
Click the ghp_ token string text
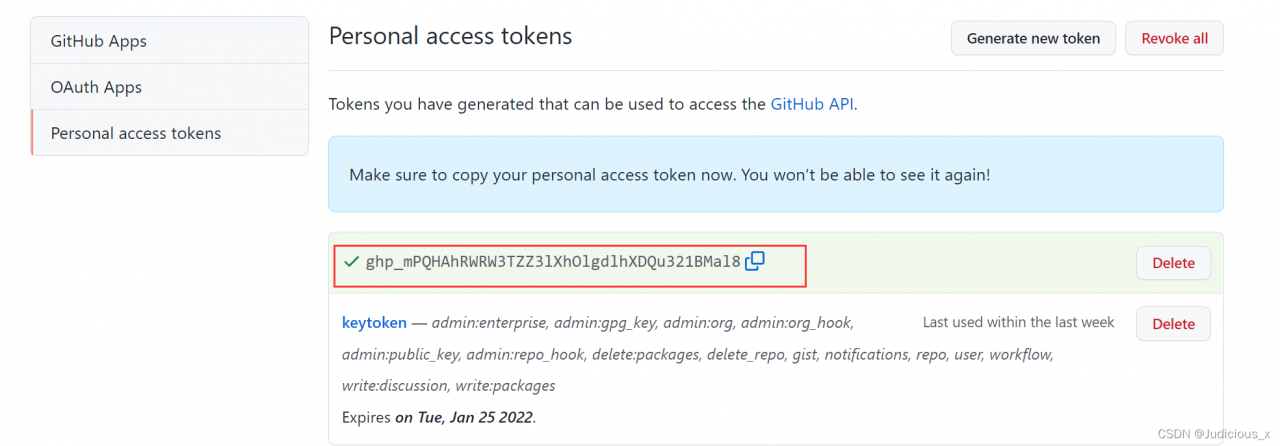[553, 262]
